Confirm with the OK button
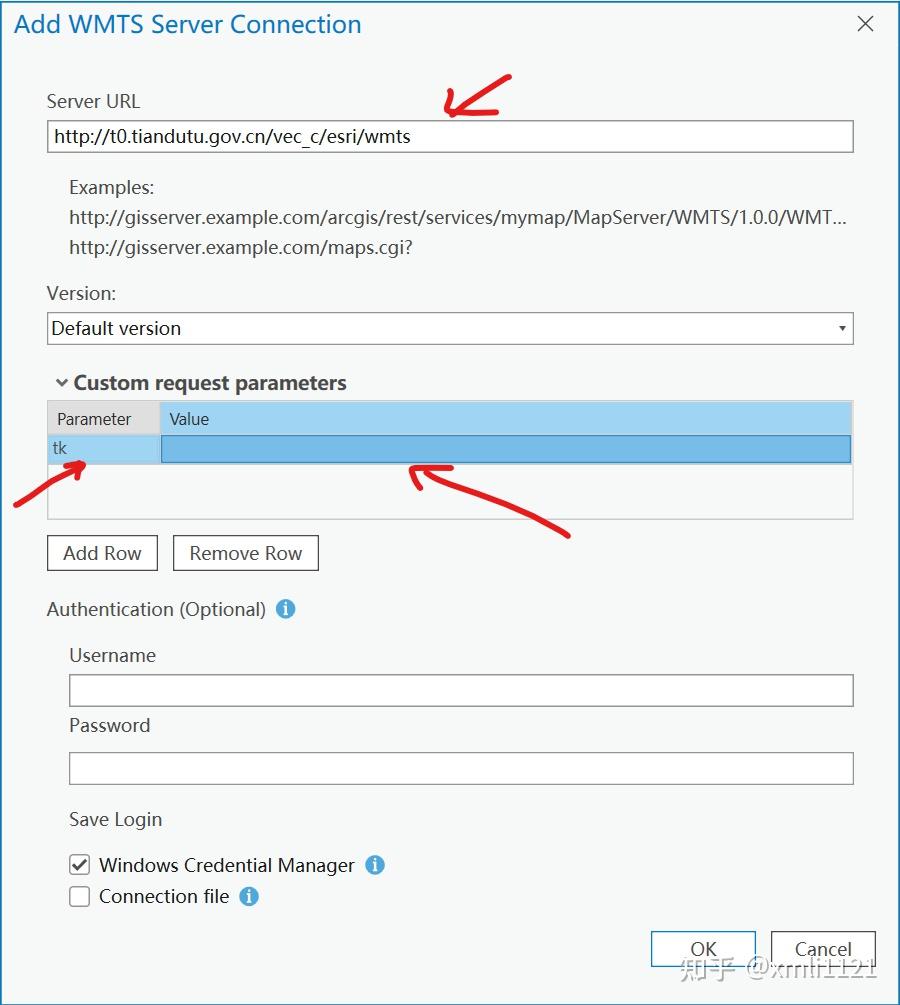Screen dimensions: 900x1005 coord(703,949)
